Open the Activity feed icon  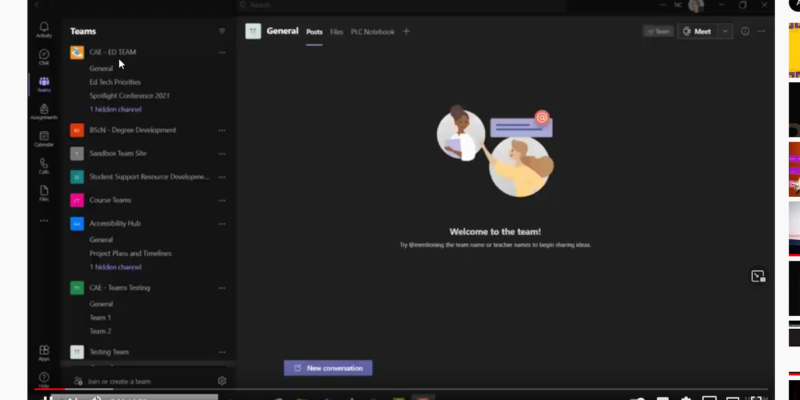point(44,30)
